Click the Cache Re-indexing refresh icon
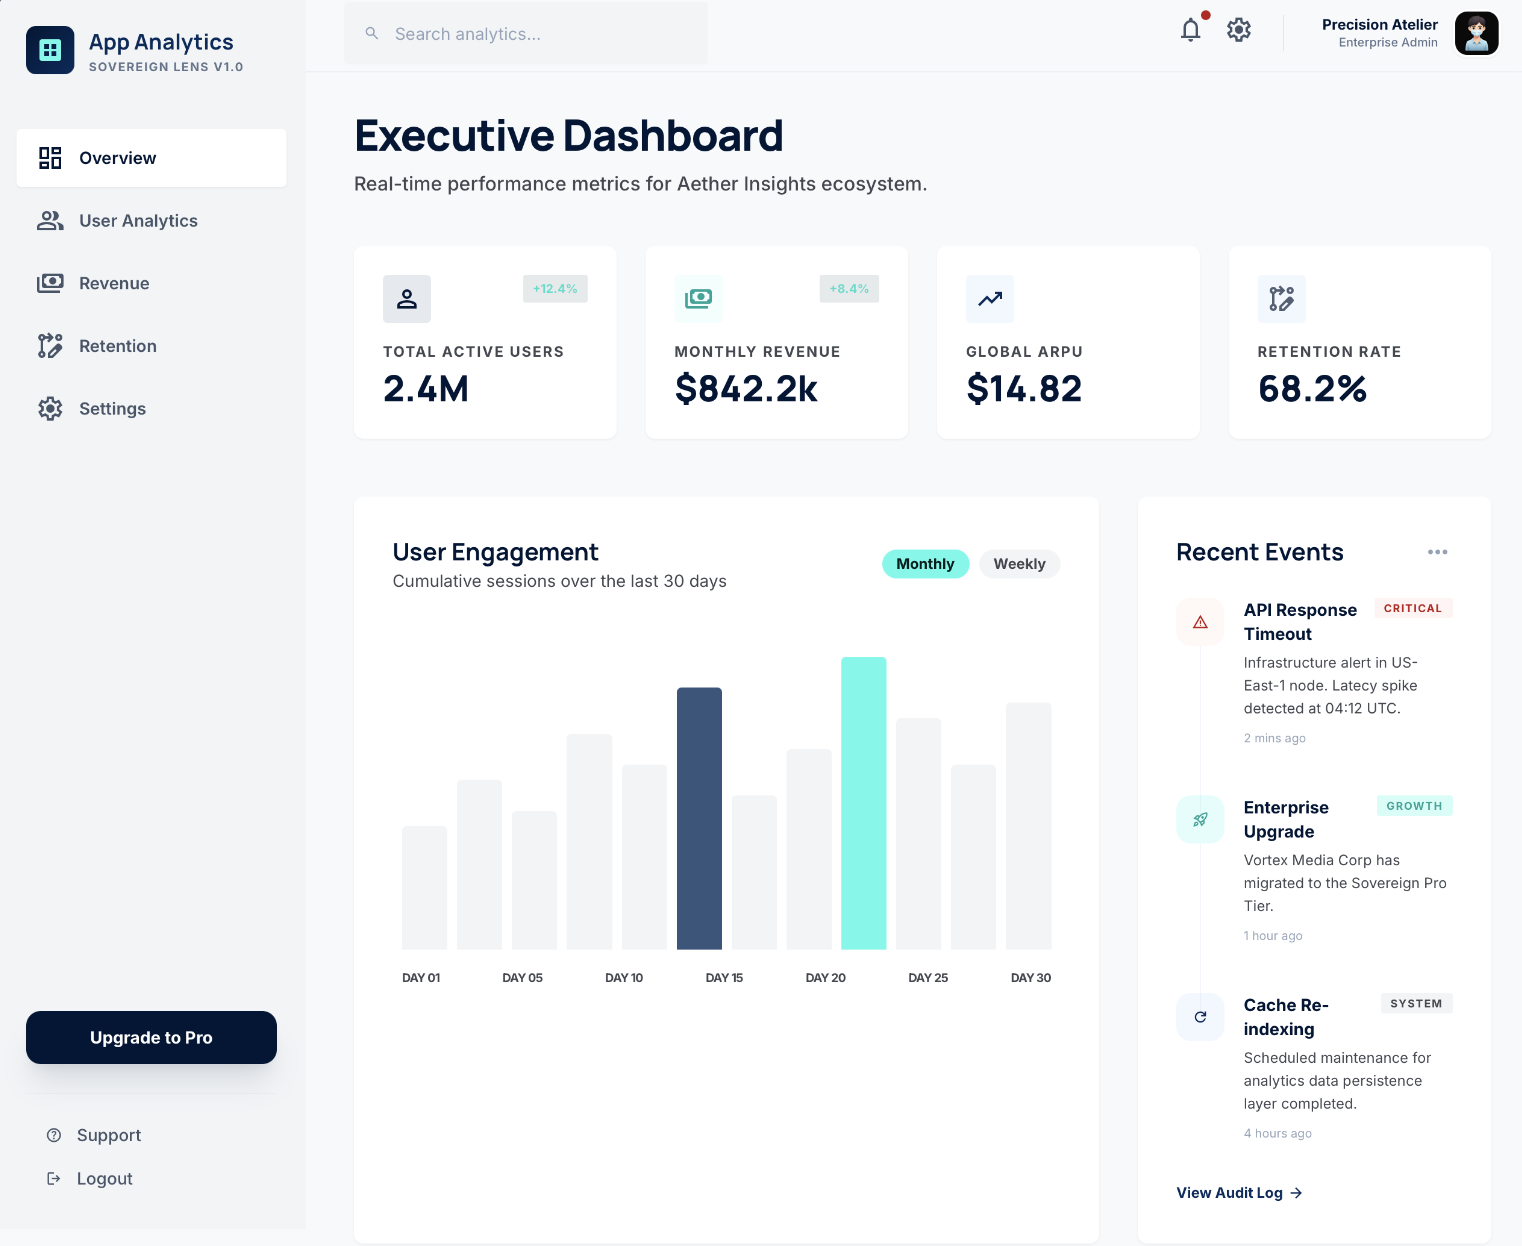This screenshot has width=1522, height=1246. pyautogui.click(x=1200, y=1017)
